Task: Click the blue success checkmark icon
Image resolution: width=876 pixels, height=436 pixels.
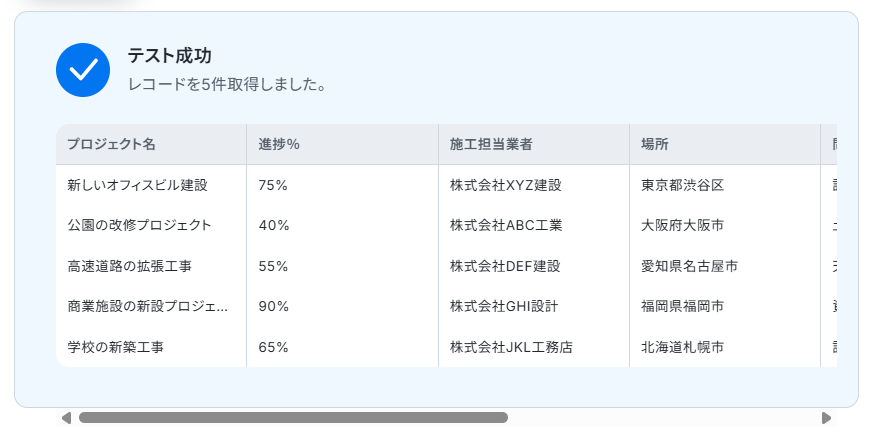Action: click(83, 70)
